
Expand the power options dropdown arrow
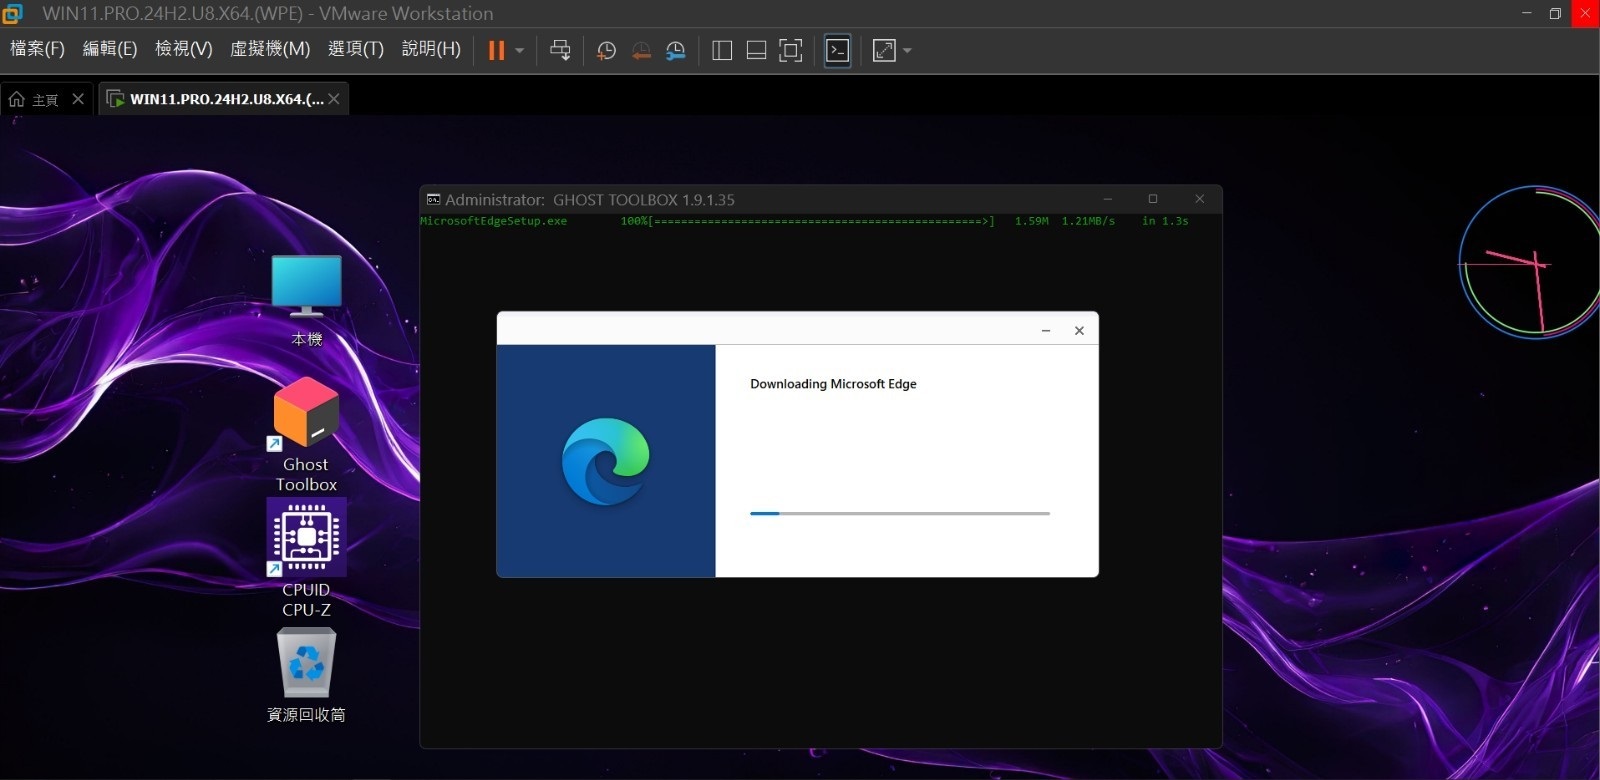point(519,50)
